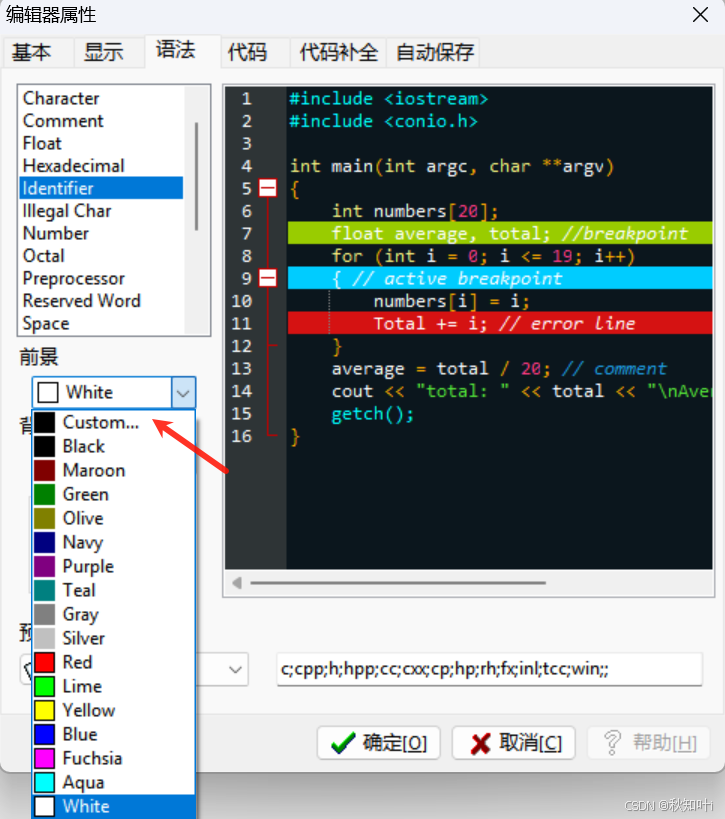Pick Octal in the syntax list

click(x=101, y=255)
